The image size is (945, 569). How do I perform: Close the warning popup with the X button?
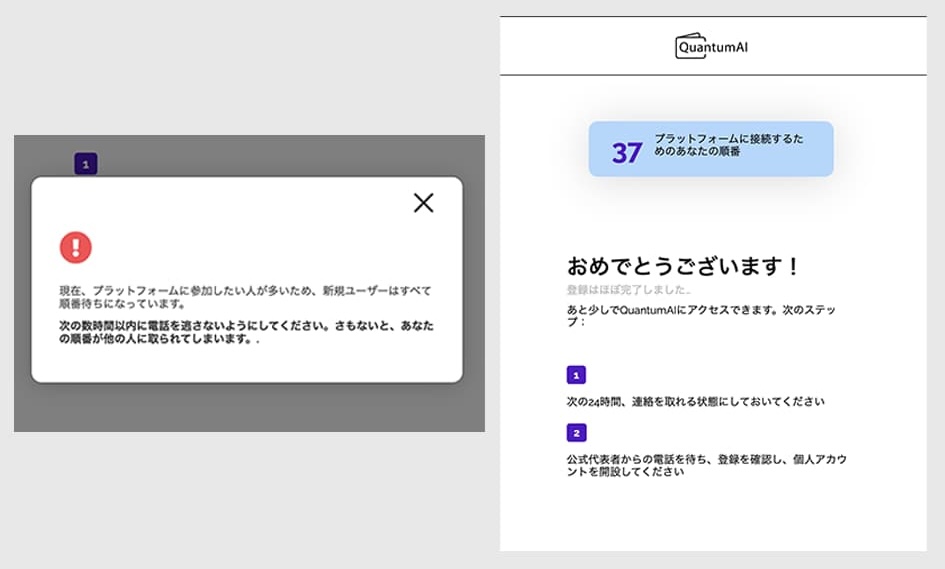(x=423, y=203)
